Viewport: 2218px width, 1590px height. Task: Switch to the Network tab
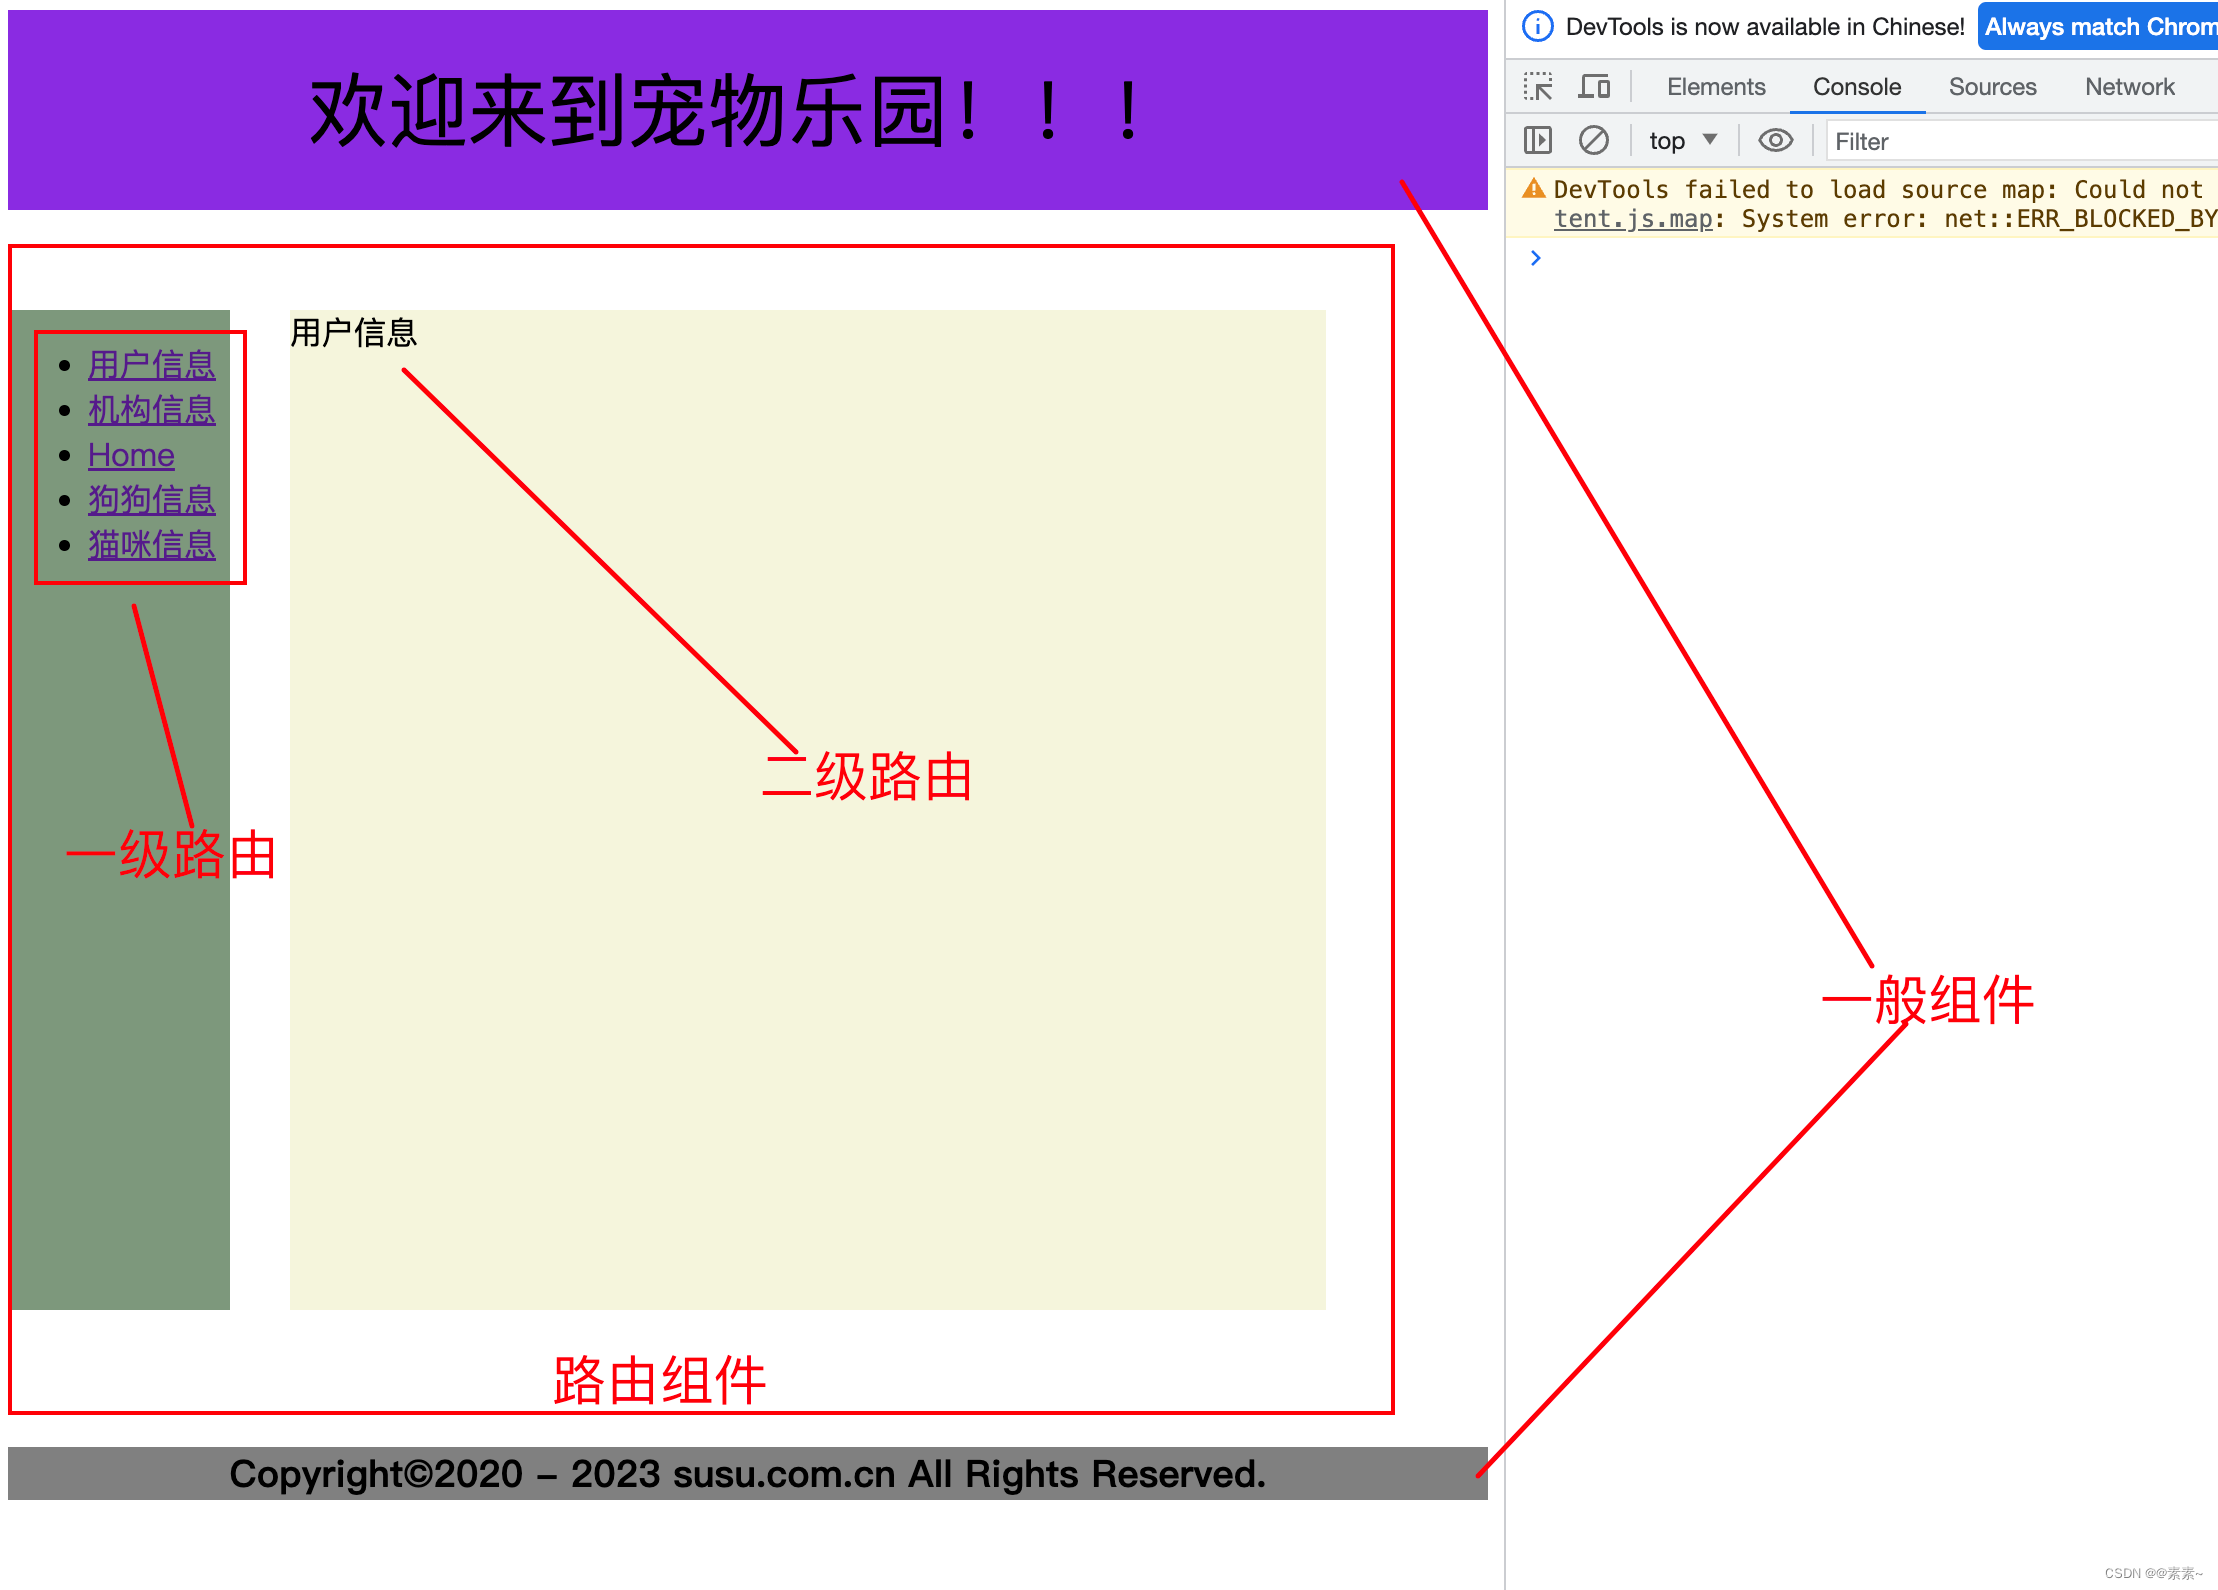(2129, 87)
